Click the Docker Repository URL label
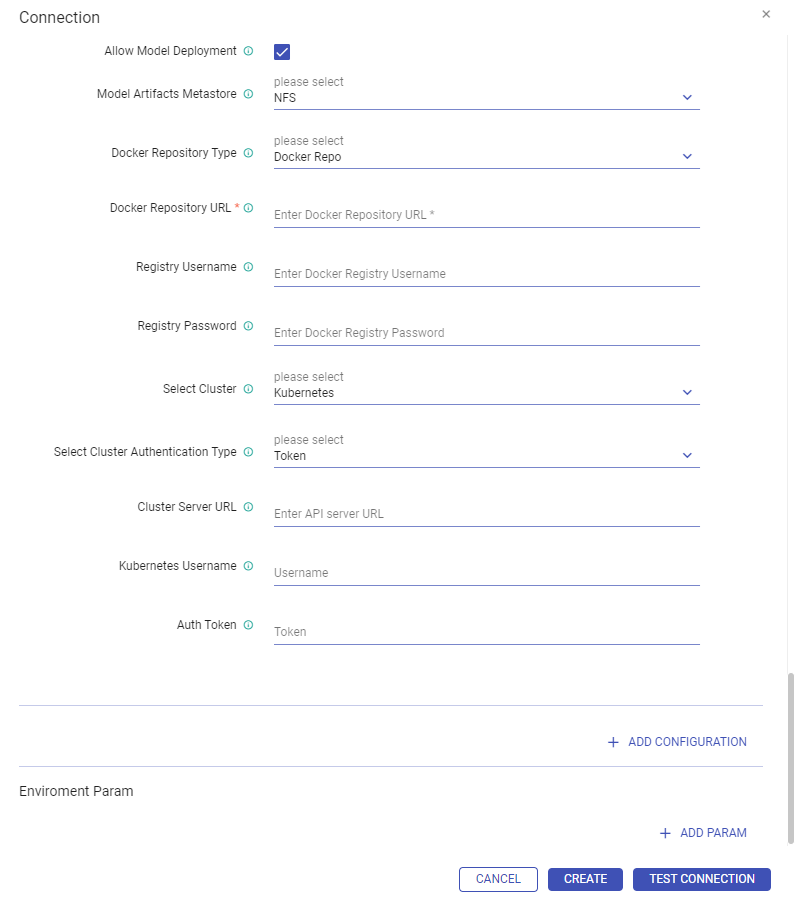 coord(171,208)
